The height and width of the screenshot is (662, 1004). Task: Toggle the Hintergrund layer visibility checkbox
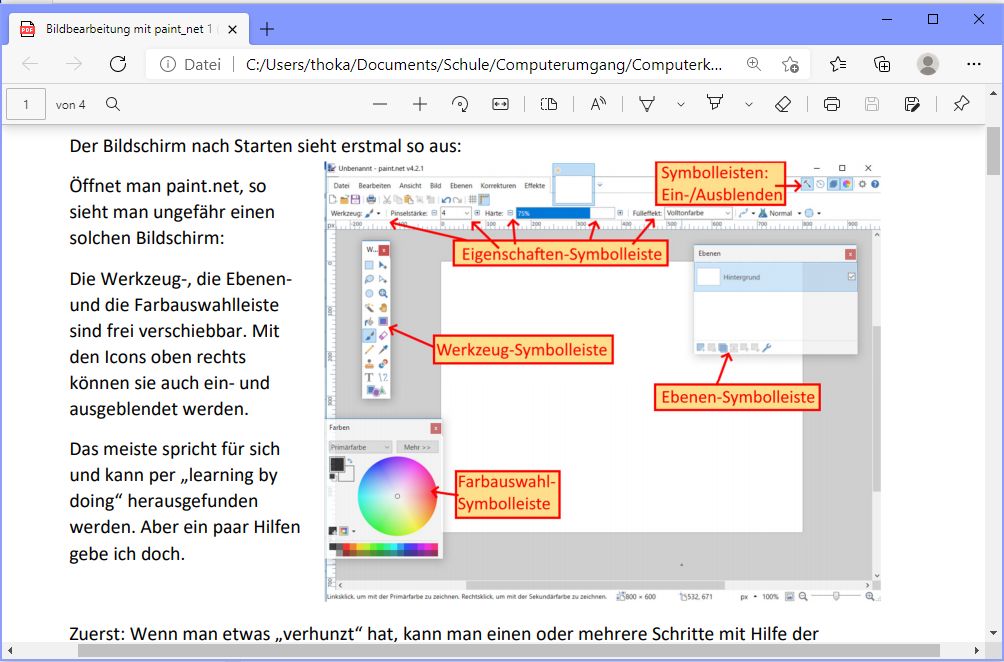click(x=852, y=277)
